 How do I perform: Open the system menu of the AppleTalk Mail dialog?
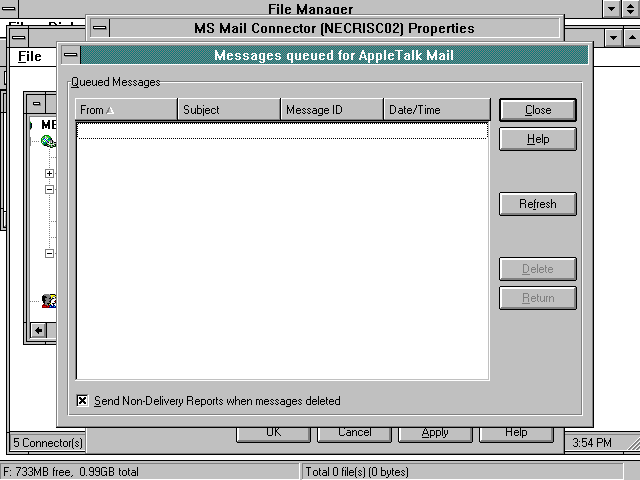(x=71, y=55)
